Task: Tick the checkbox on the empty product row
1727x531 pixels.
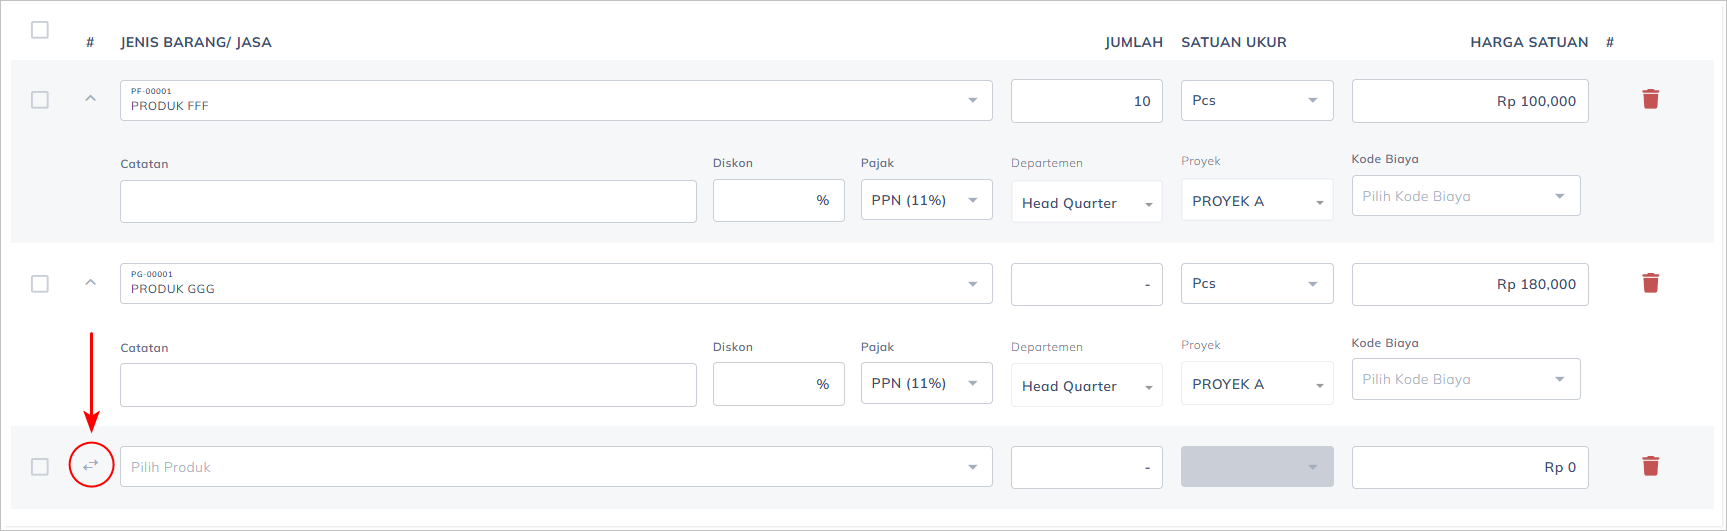Action: click(40, 467)
